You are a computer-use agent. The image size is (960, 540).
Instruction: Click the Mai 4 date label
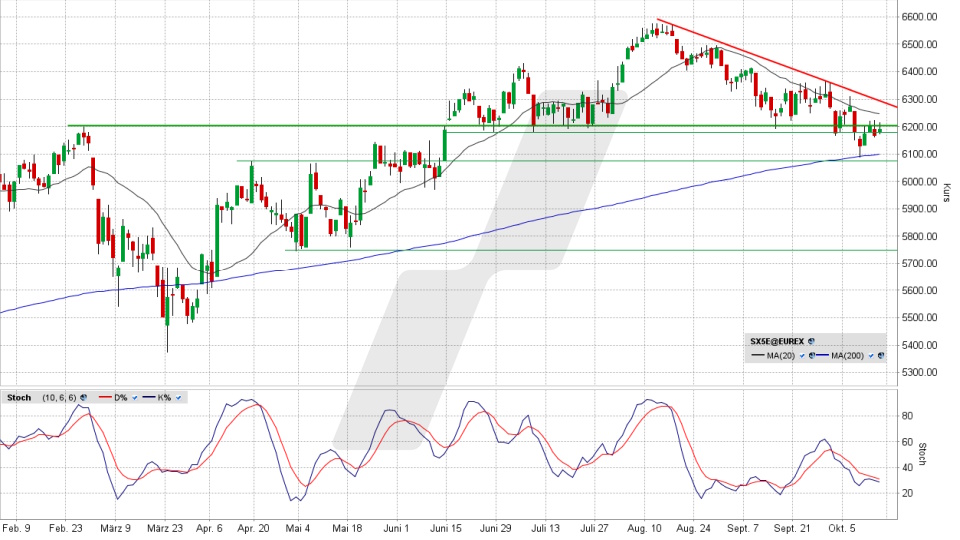(298, 528)
